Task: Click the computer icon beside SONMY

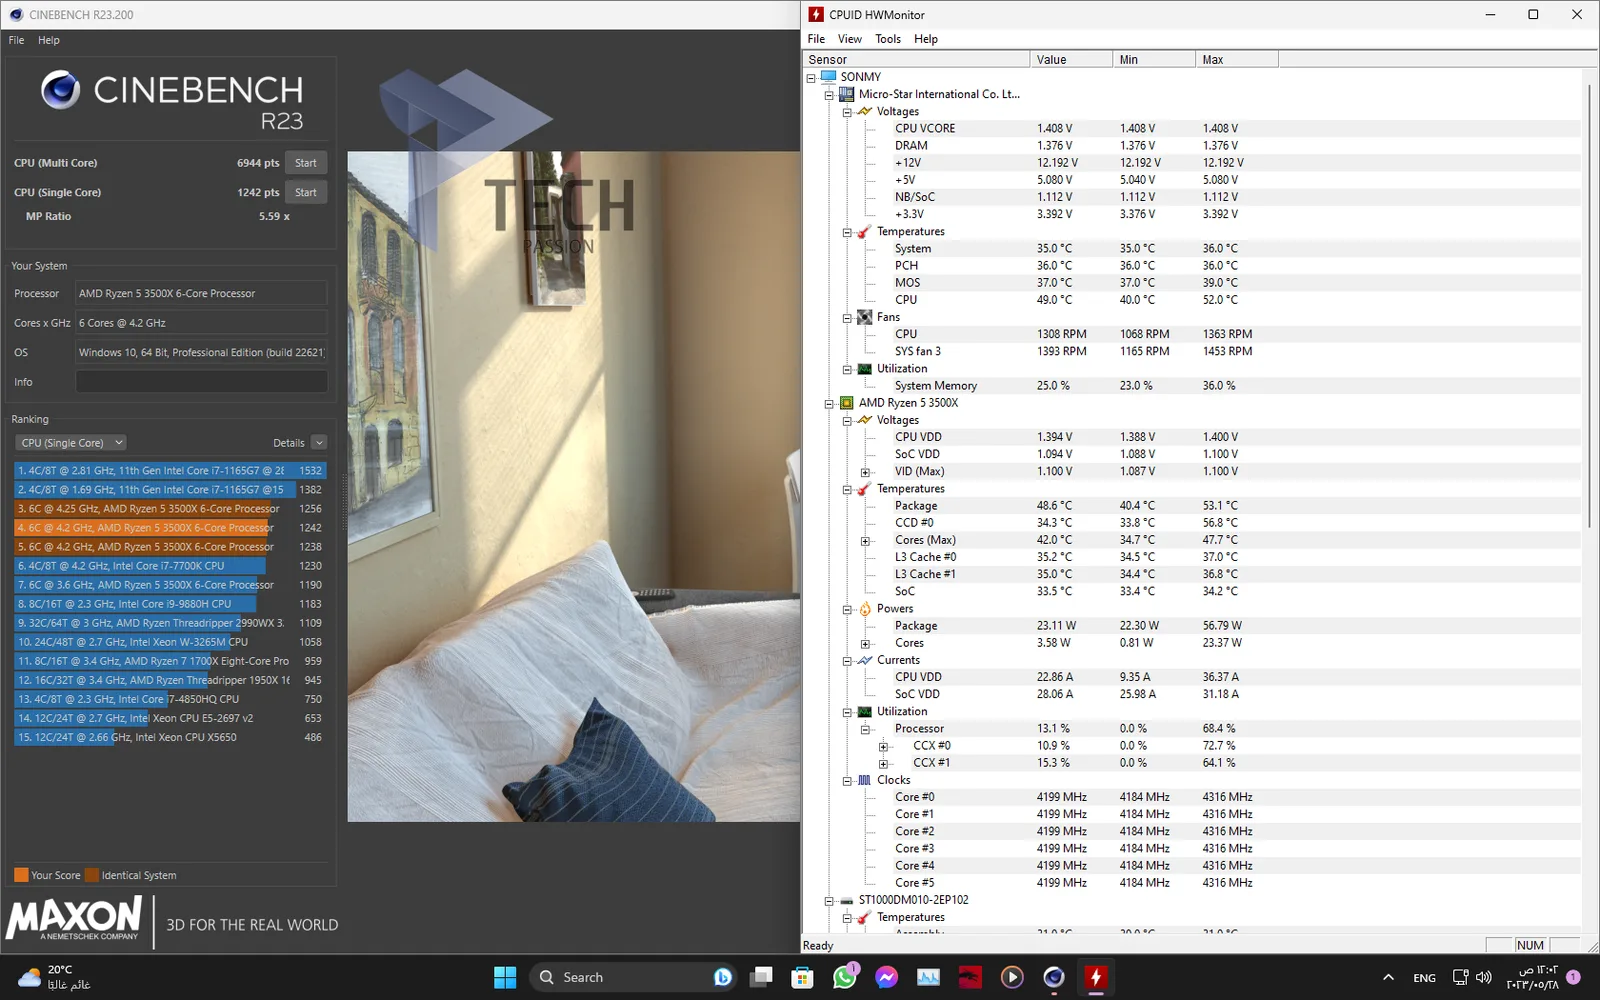Action: 828,77
